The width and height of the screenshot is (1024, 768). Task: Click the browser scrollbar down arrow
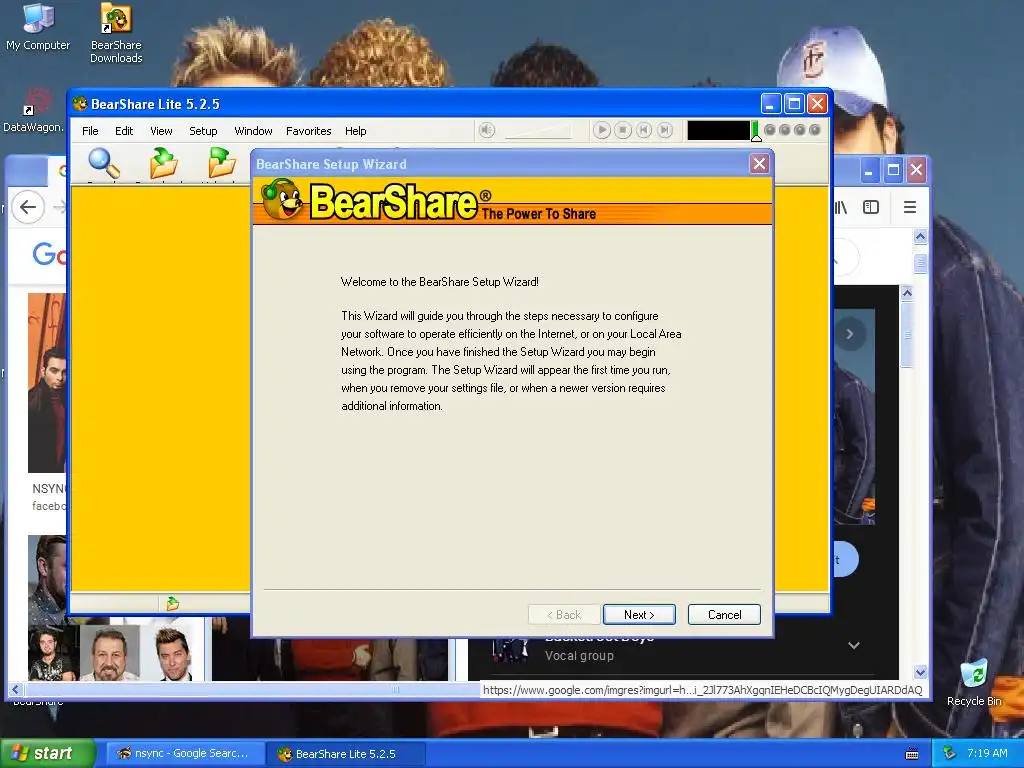tap(920, 672)
